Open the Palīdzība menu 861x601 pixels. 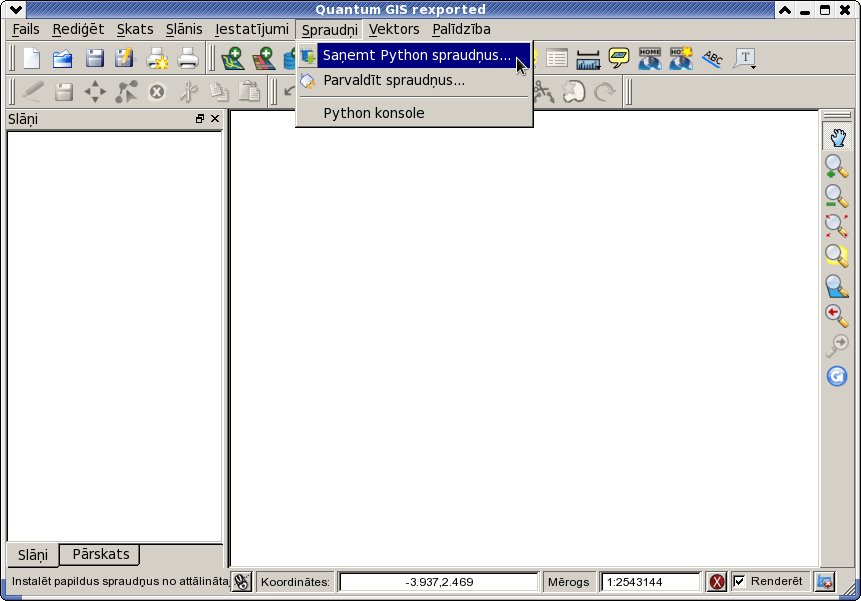[461, 29]
